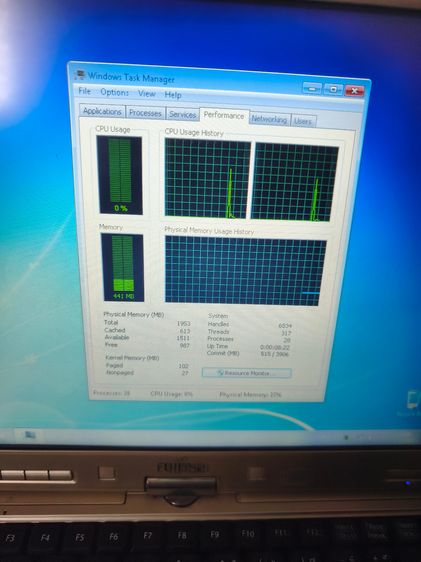Screen dimensions: 421x562
Task: Click the 'Commit (MB)' system label
Action: tap(223, 353)
